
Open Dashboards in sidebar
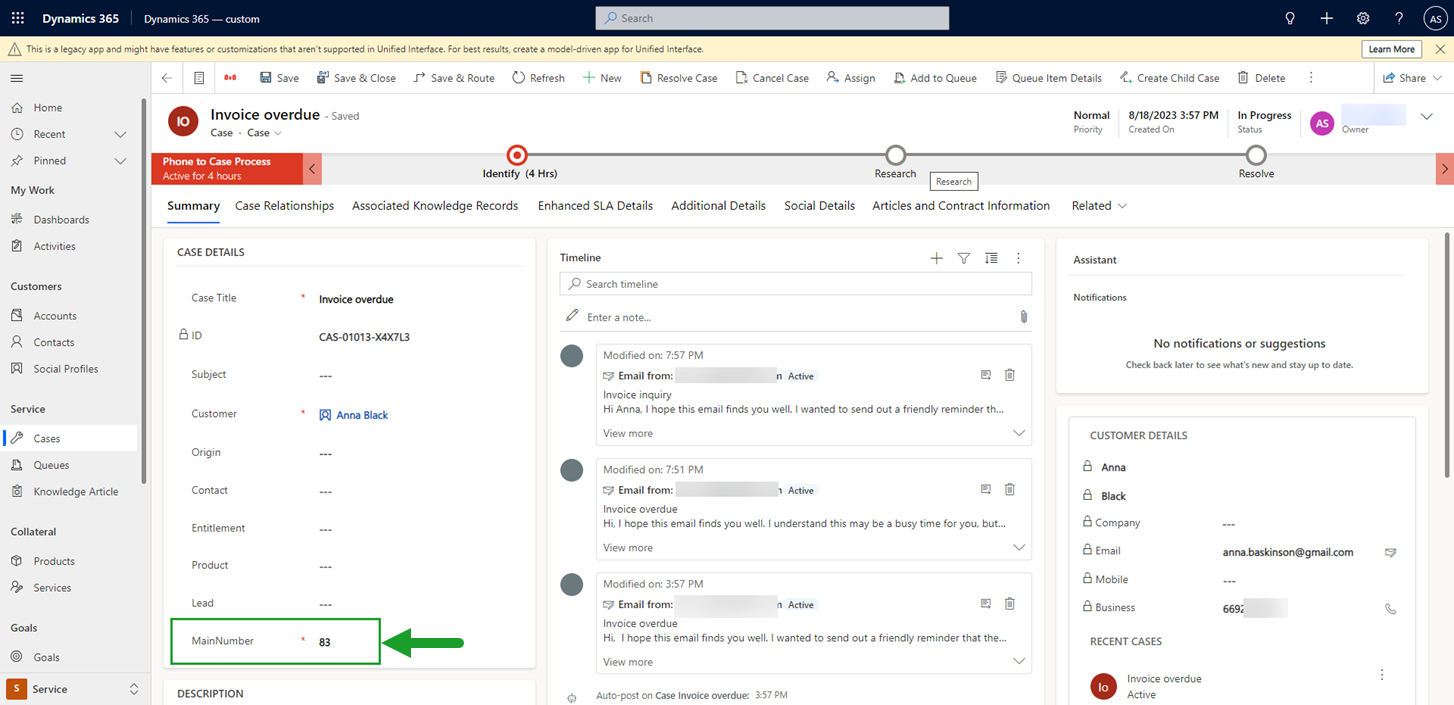coord(61,219)
